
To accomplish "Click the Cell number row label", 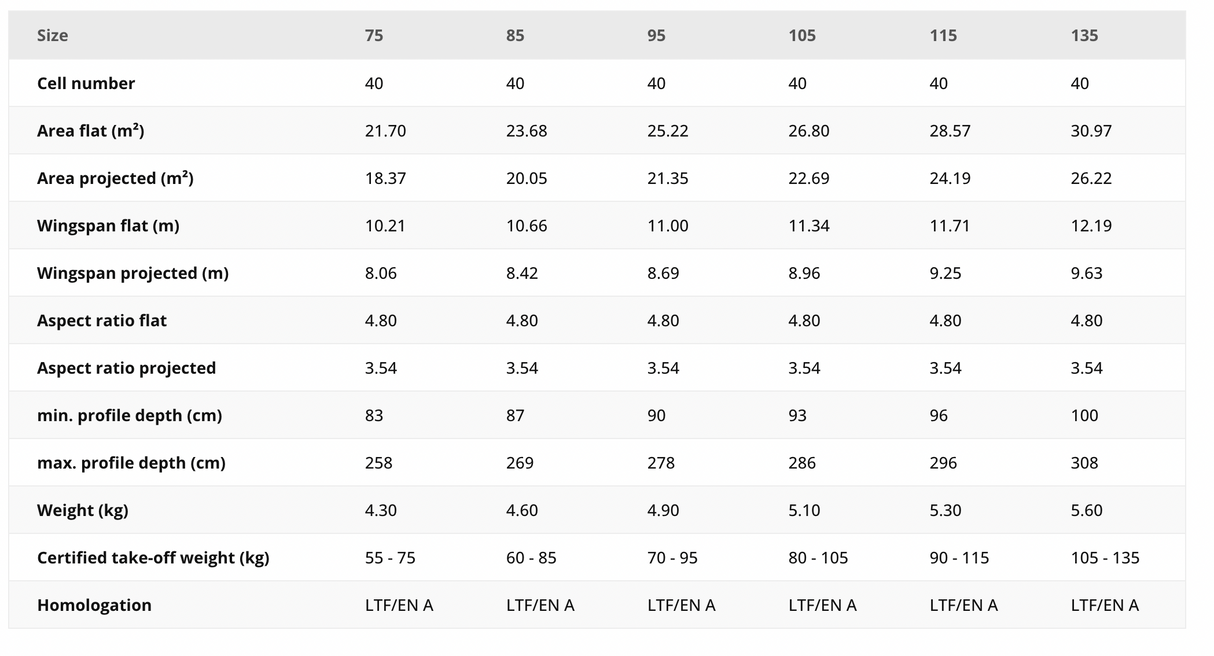I will point(86,84).
